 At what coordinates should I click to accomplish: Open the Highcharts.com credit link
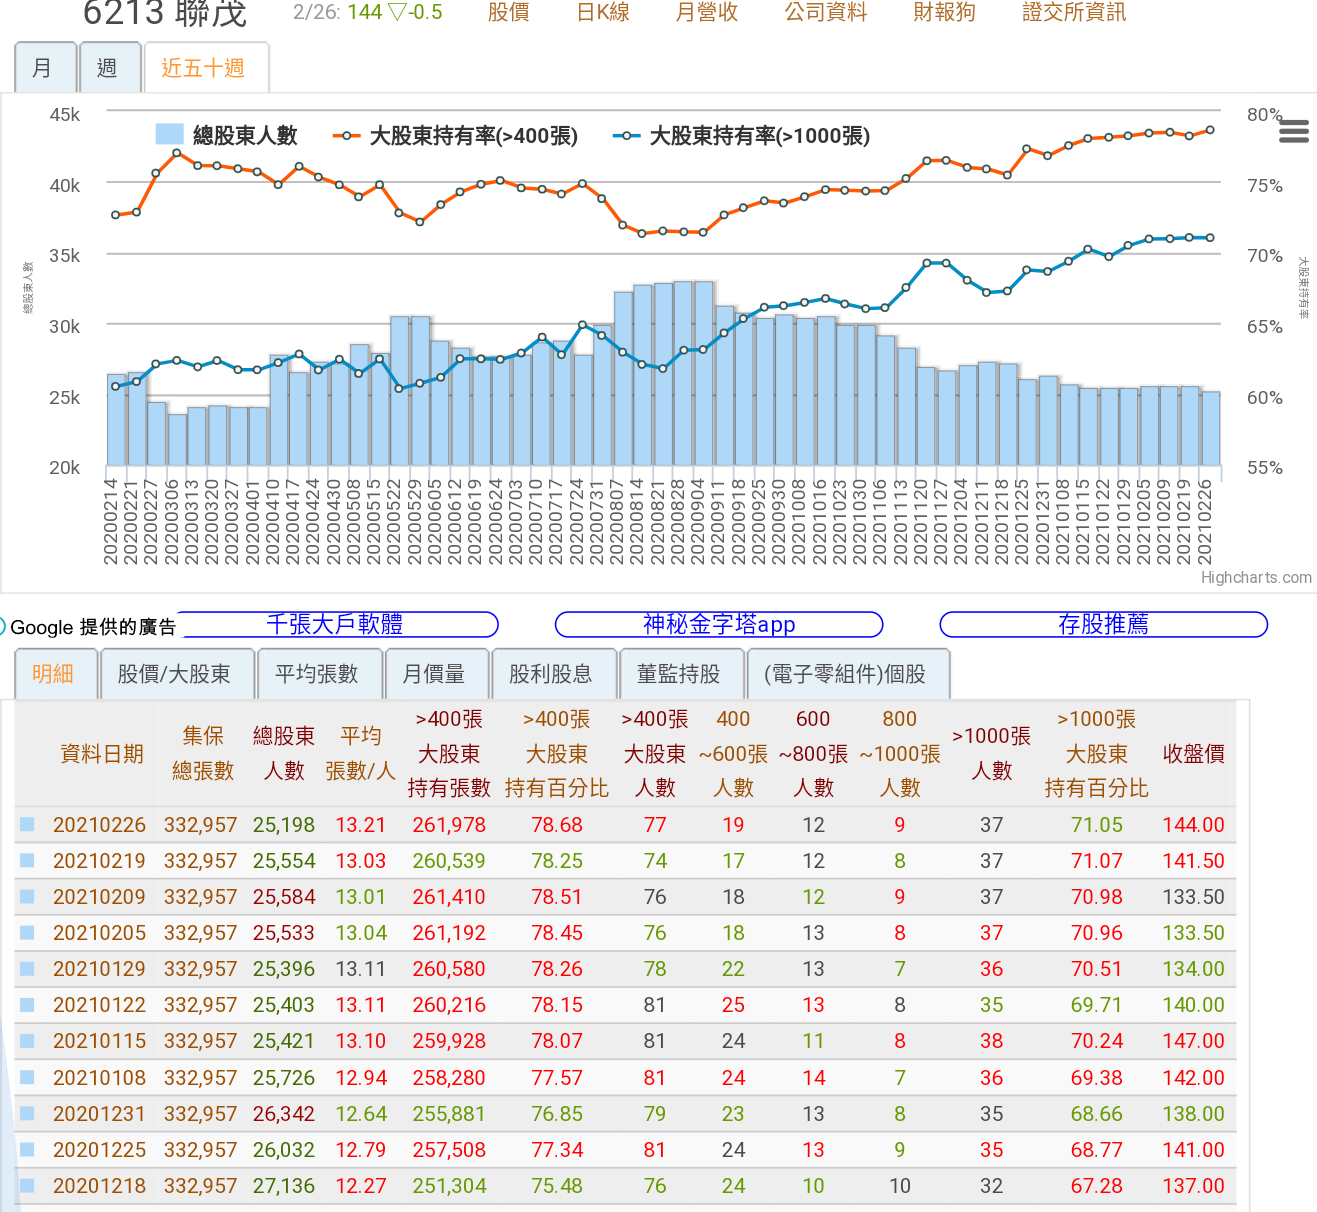1256,578
